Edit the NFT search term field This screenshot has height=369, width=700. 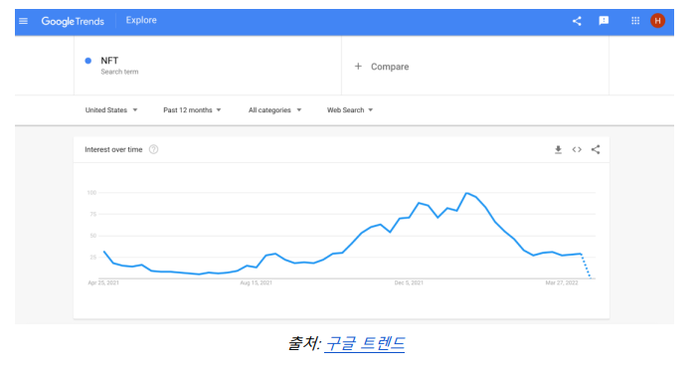tap(208, 66)
